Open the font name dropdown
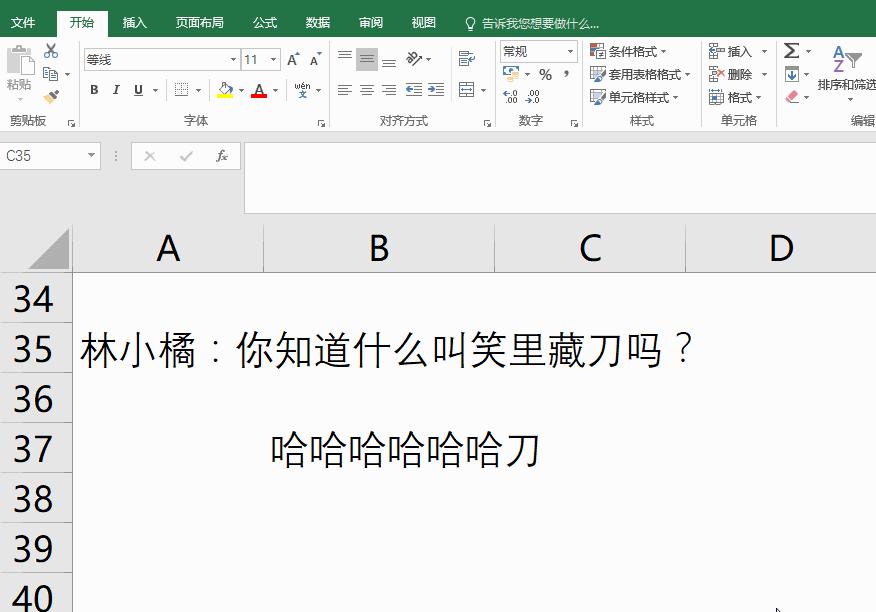 click(232, 59)
